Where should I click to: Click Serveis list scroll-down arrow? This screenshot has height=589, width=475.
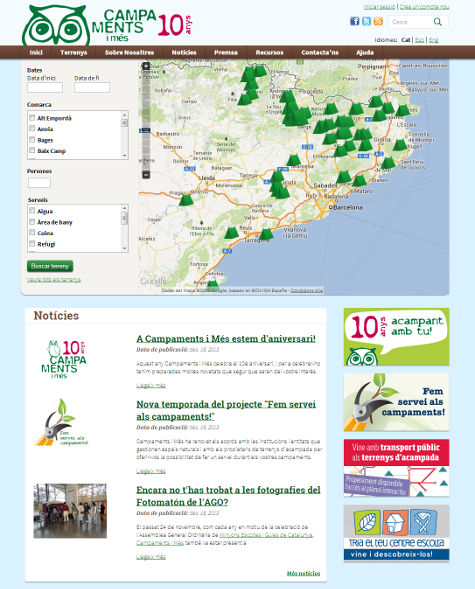[125, 248]
